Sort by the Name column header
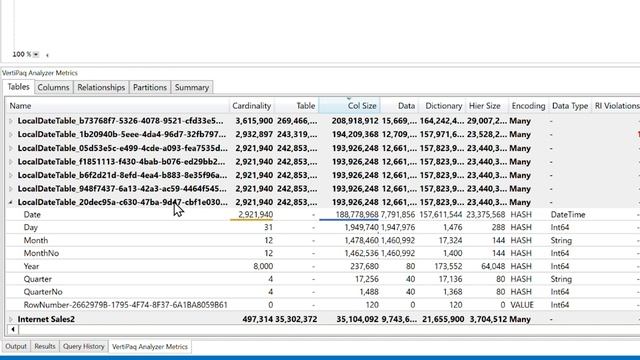 point(118,106)
